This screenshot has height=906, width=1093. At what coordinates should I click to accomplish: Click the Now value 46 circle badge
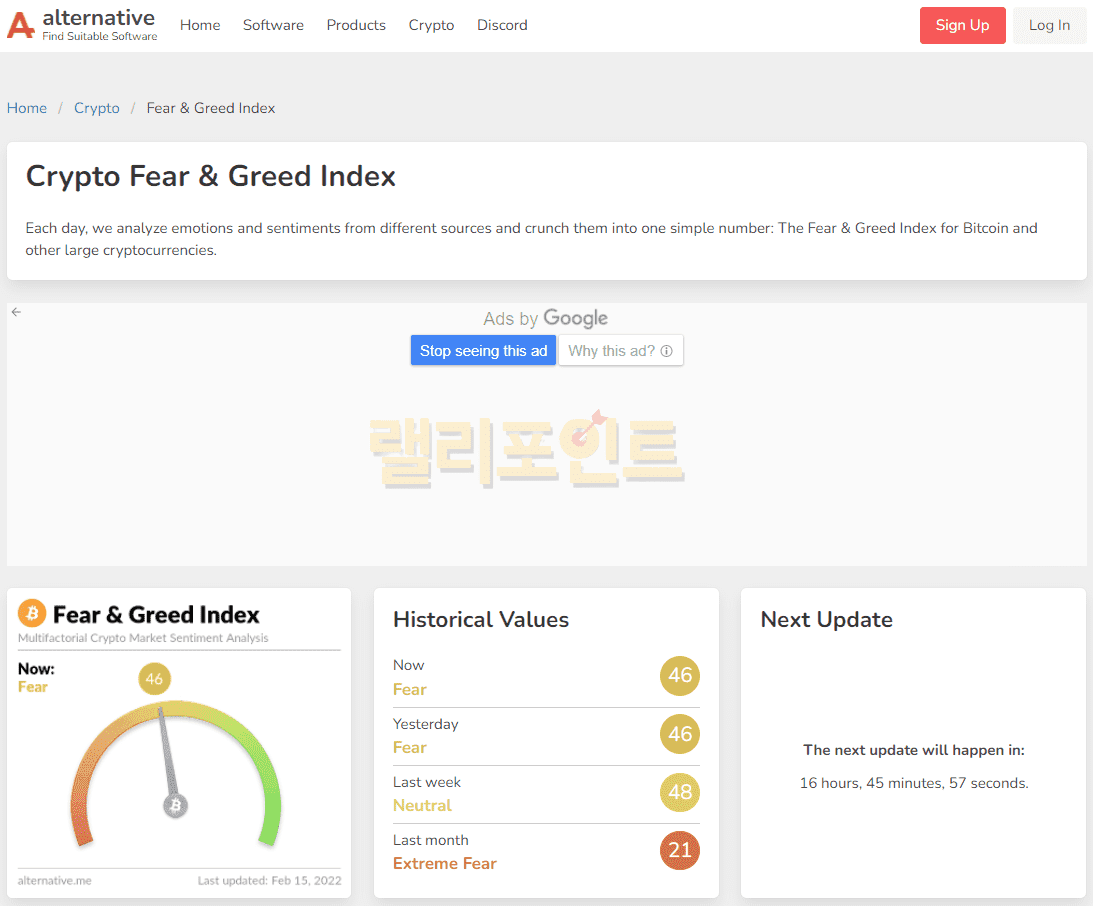pyautogui.click(x=680, y=676)
